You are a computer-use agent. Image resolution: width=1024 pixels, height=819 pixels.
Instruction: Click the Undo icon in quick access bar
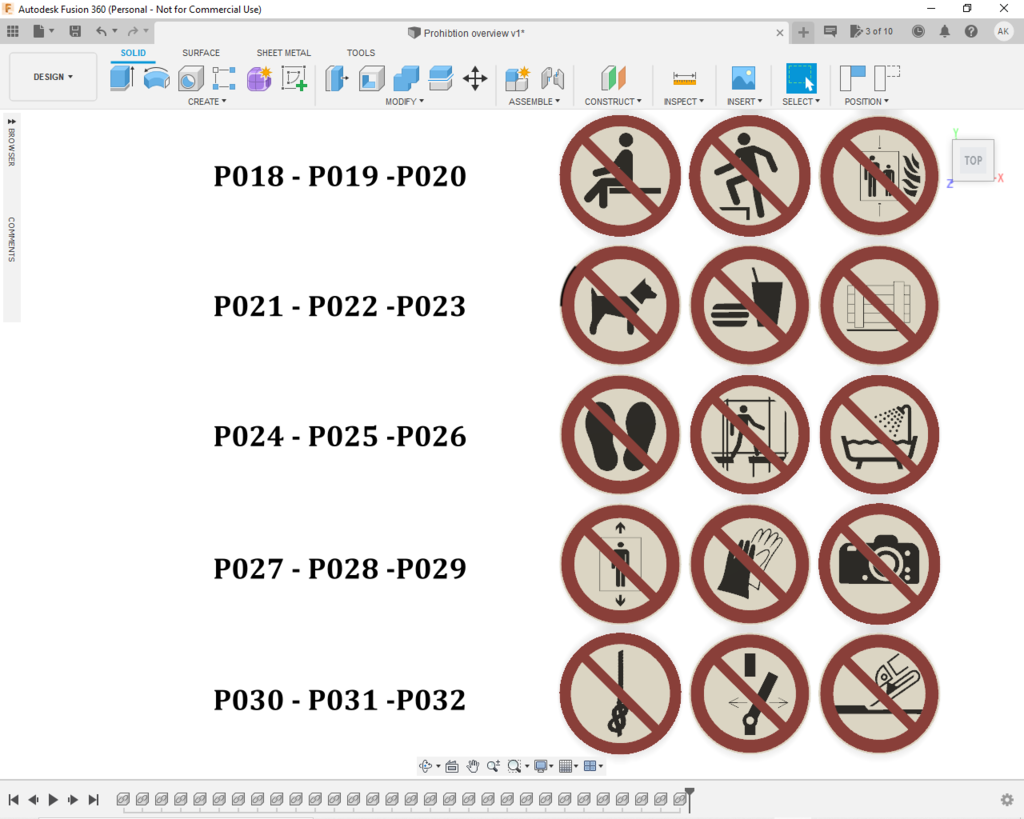click(99, 31)
